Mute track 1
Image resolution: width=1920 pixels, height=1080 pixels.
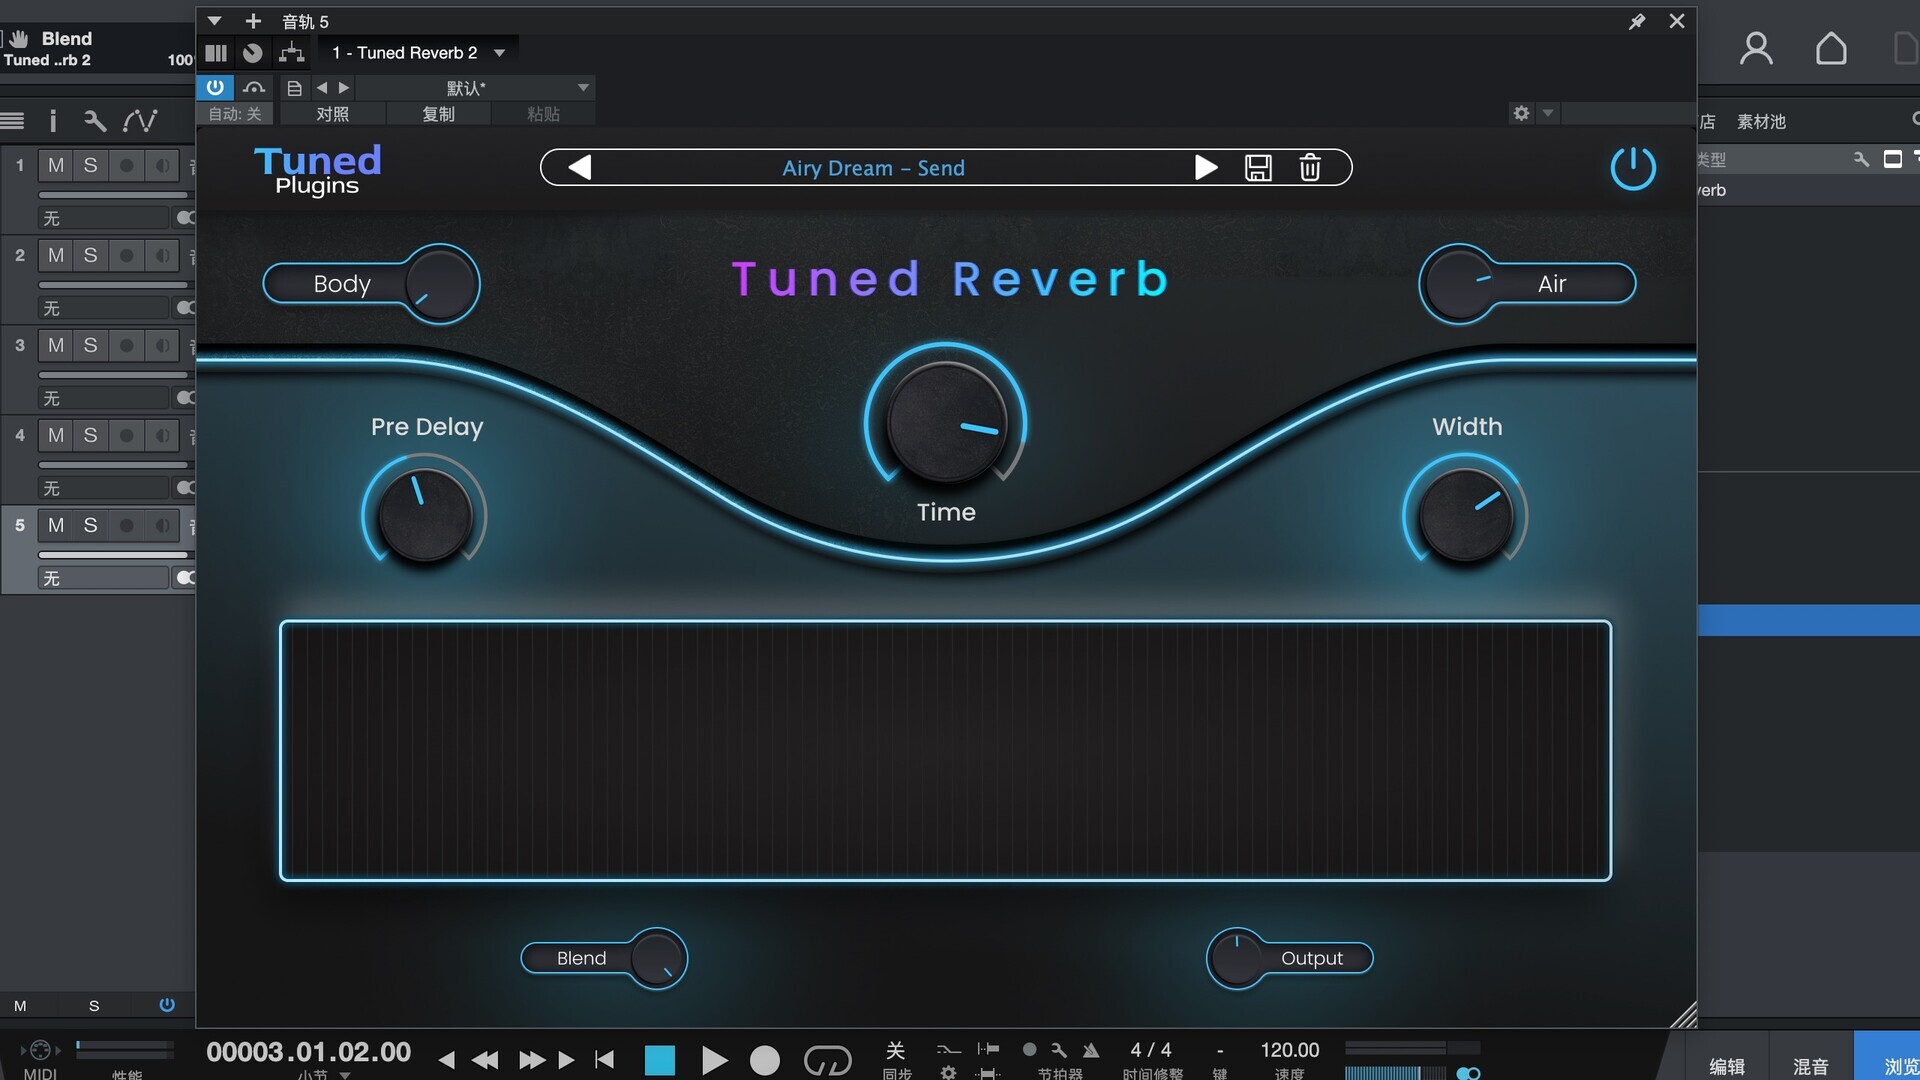click(x=56, y=165)
